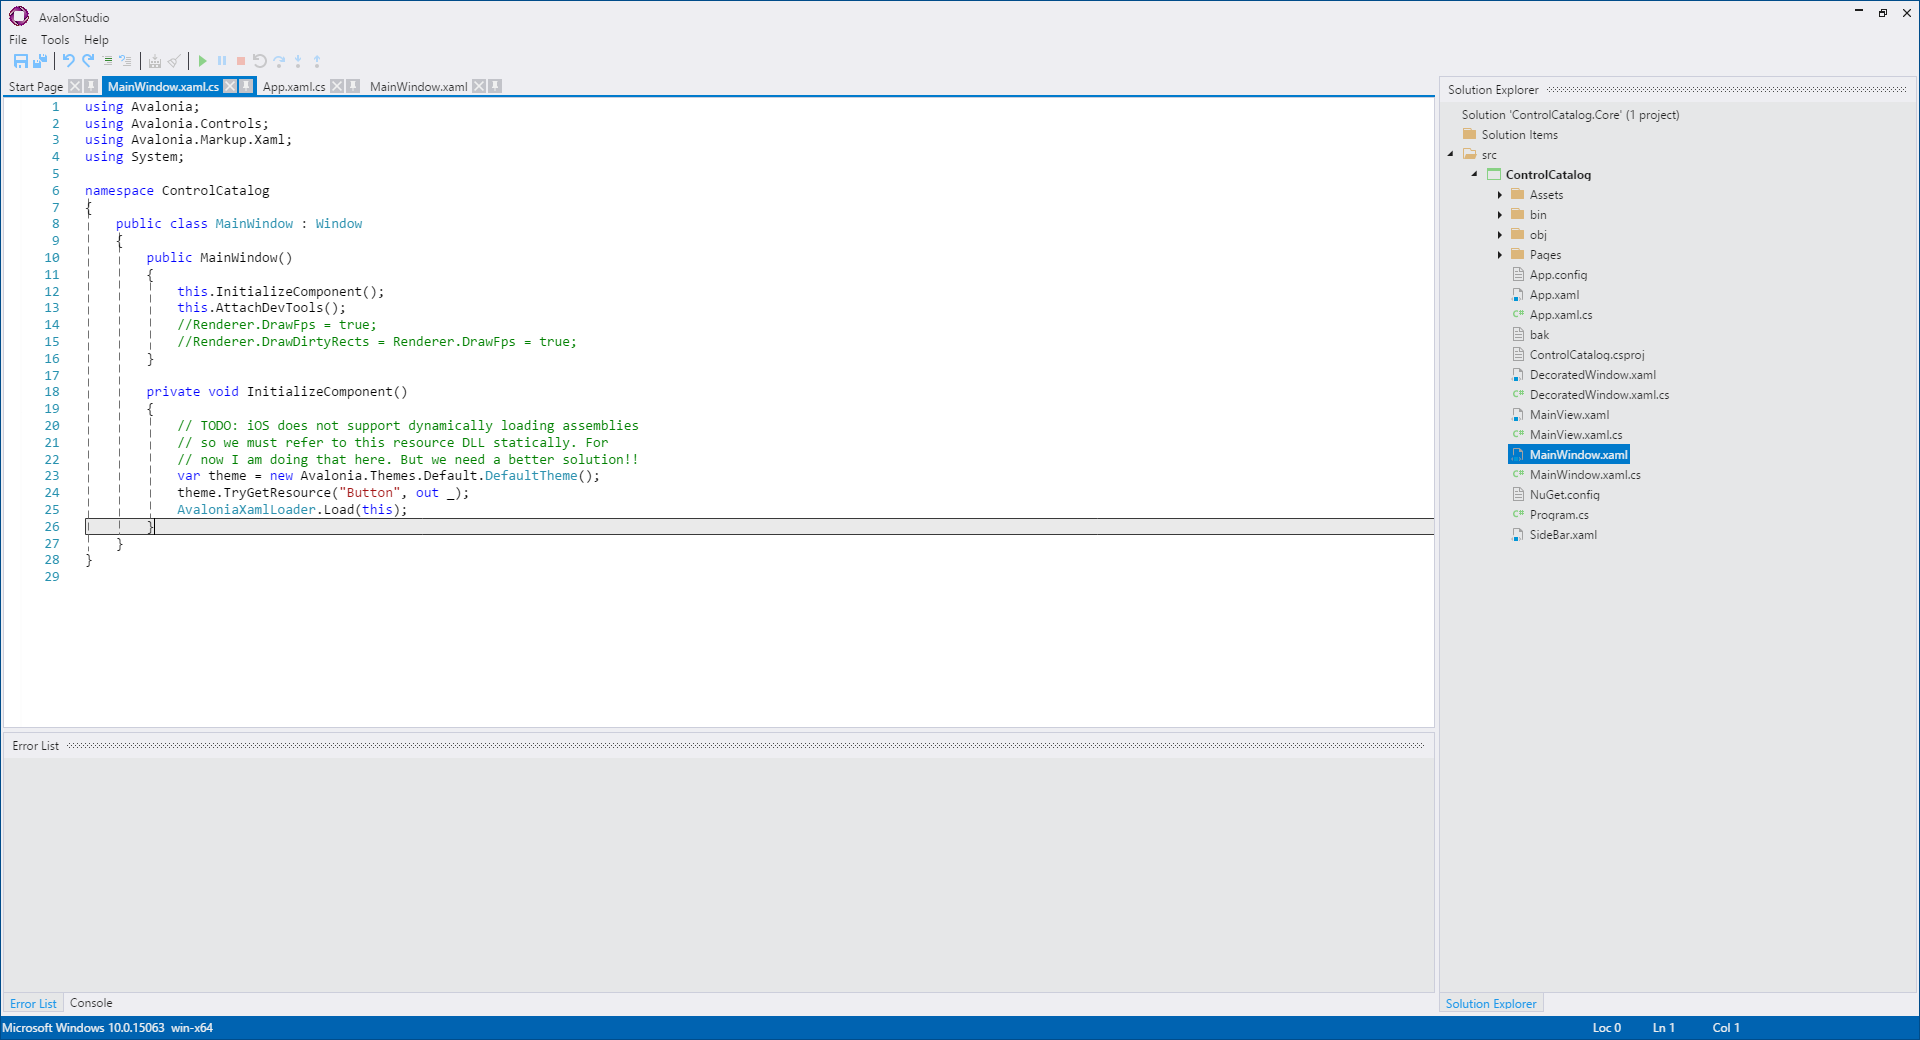Pin the MainWindow.xaml tab

pyautogui.click(x=495, y=87)
